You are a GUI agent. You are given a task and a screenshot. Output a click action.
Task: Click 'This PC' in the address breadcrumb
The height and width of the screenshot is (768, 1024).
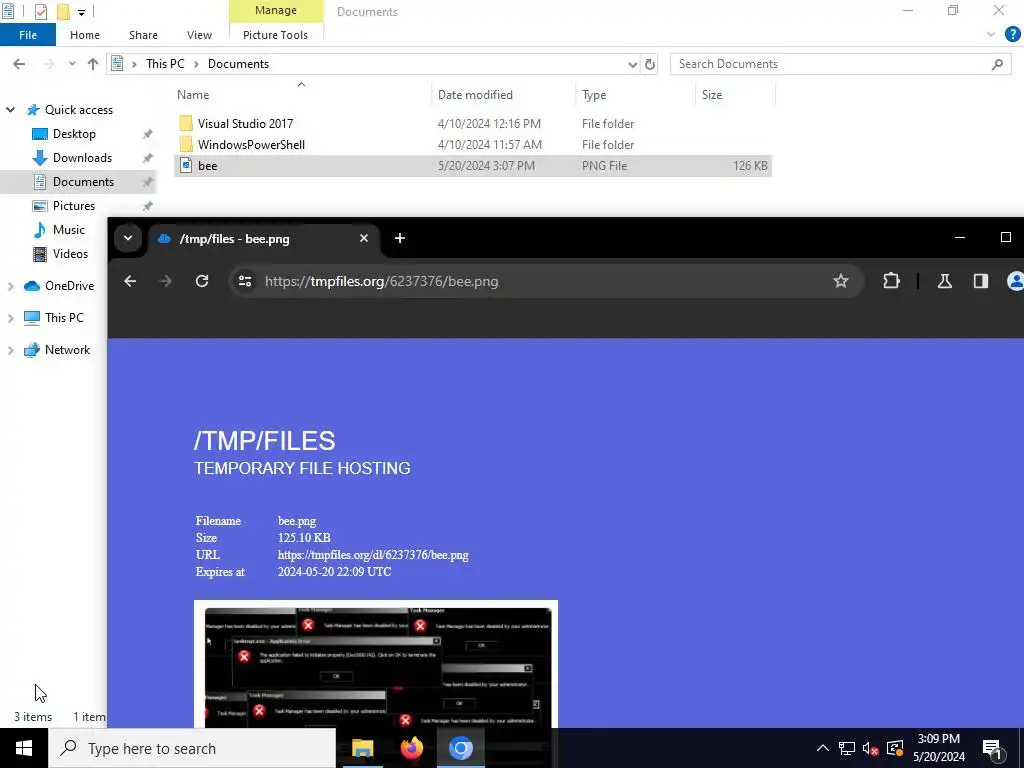coord(165,64)
